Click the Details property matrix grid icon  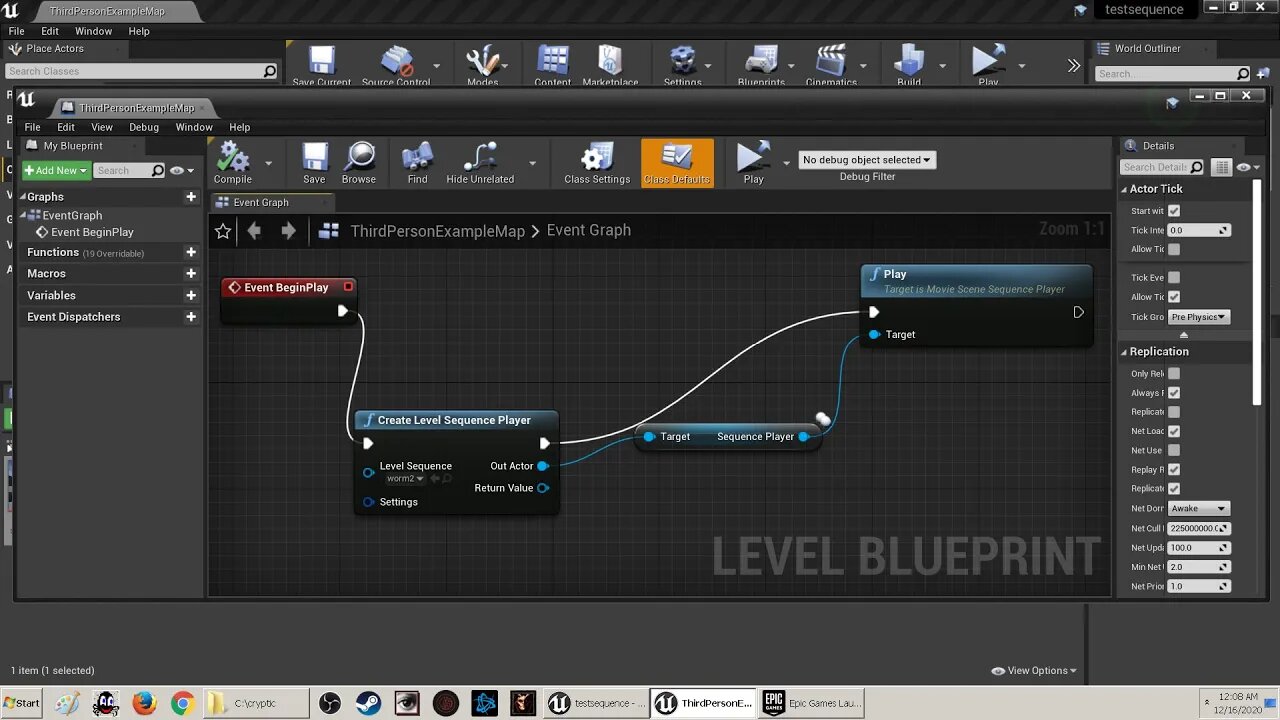tap(1221, 168)
